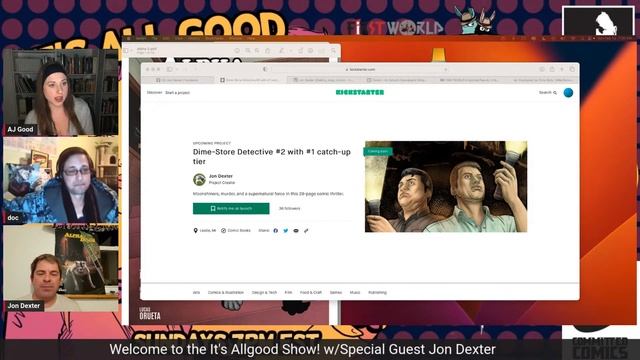Open the blue profile avatar menu
This screenshot has height=360, width=640.
[x=568, y=93]
